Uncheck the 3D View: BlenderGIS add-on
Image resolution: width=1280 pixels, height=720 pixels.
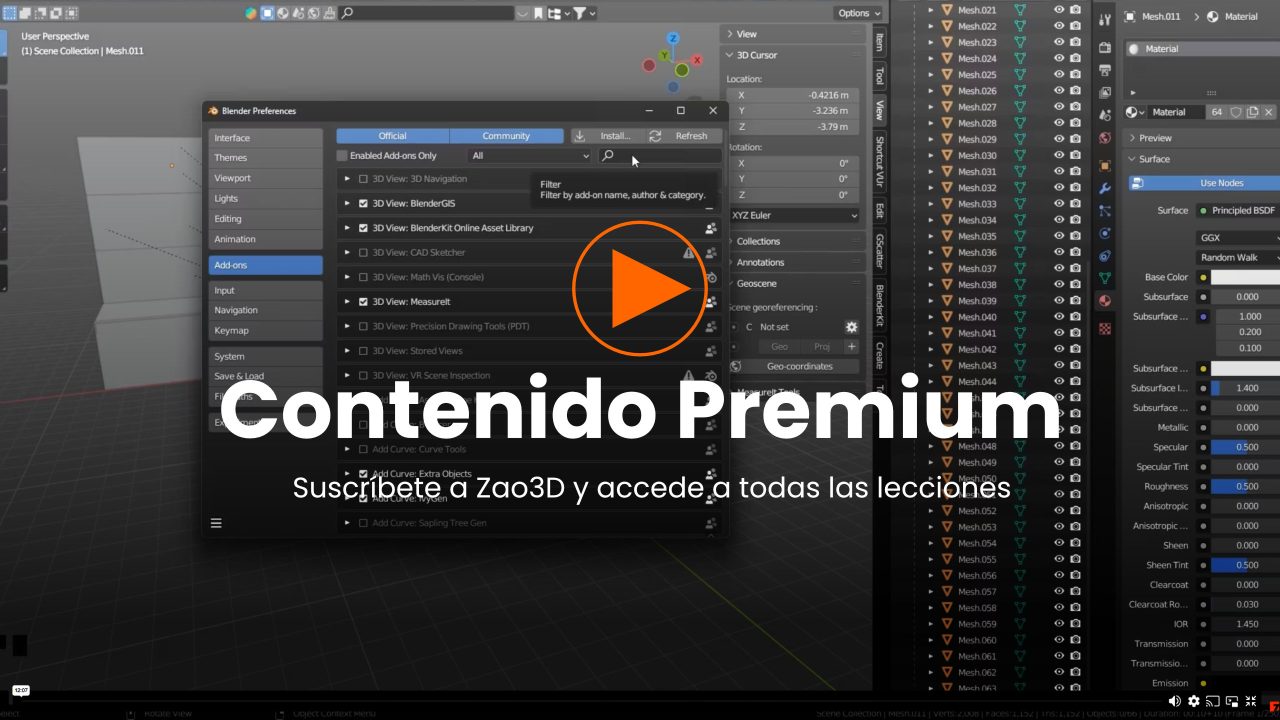pyautogui.click(x=363, y=204)
